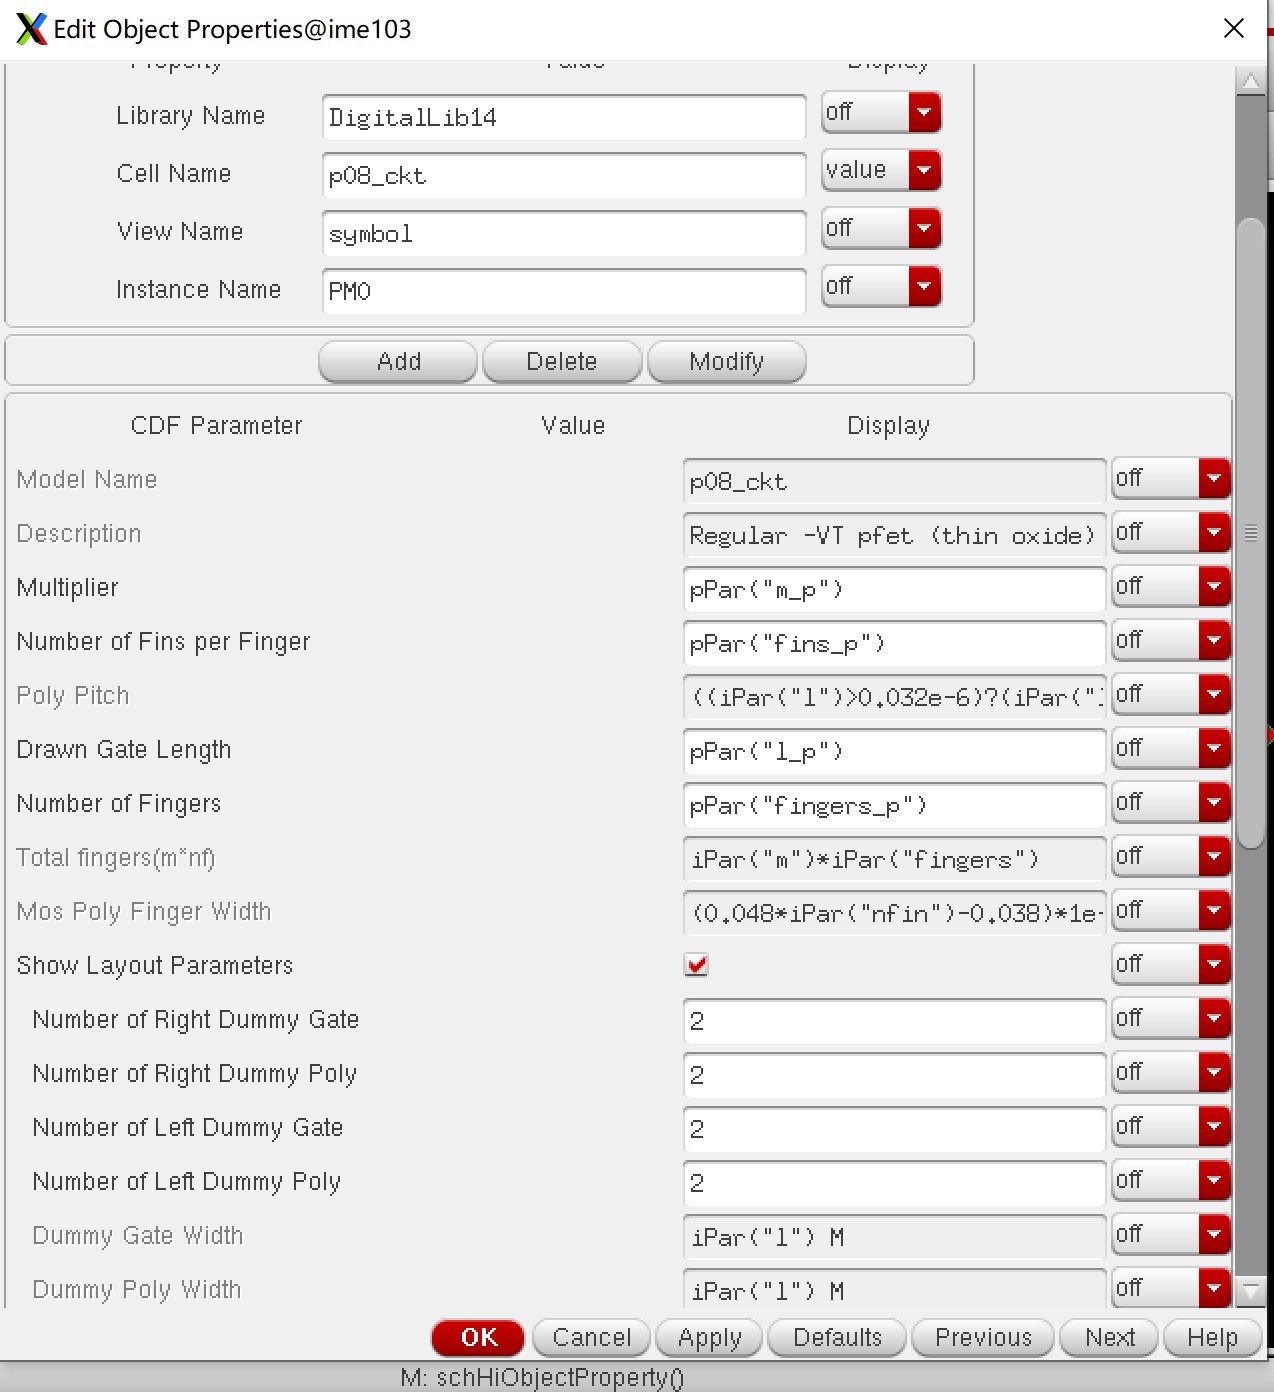Screen dimensions: 1274x1392
Task: Open the Help for object properties
Action: click(1211, 1337)
